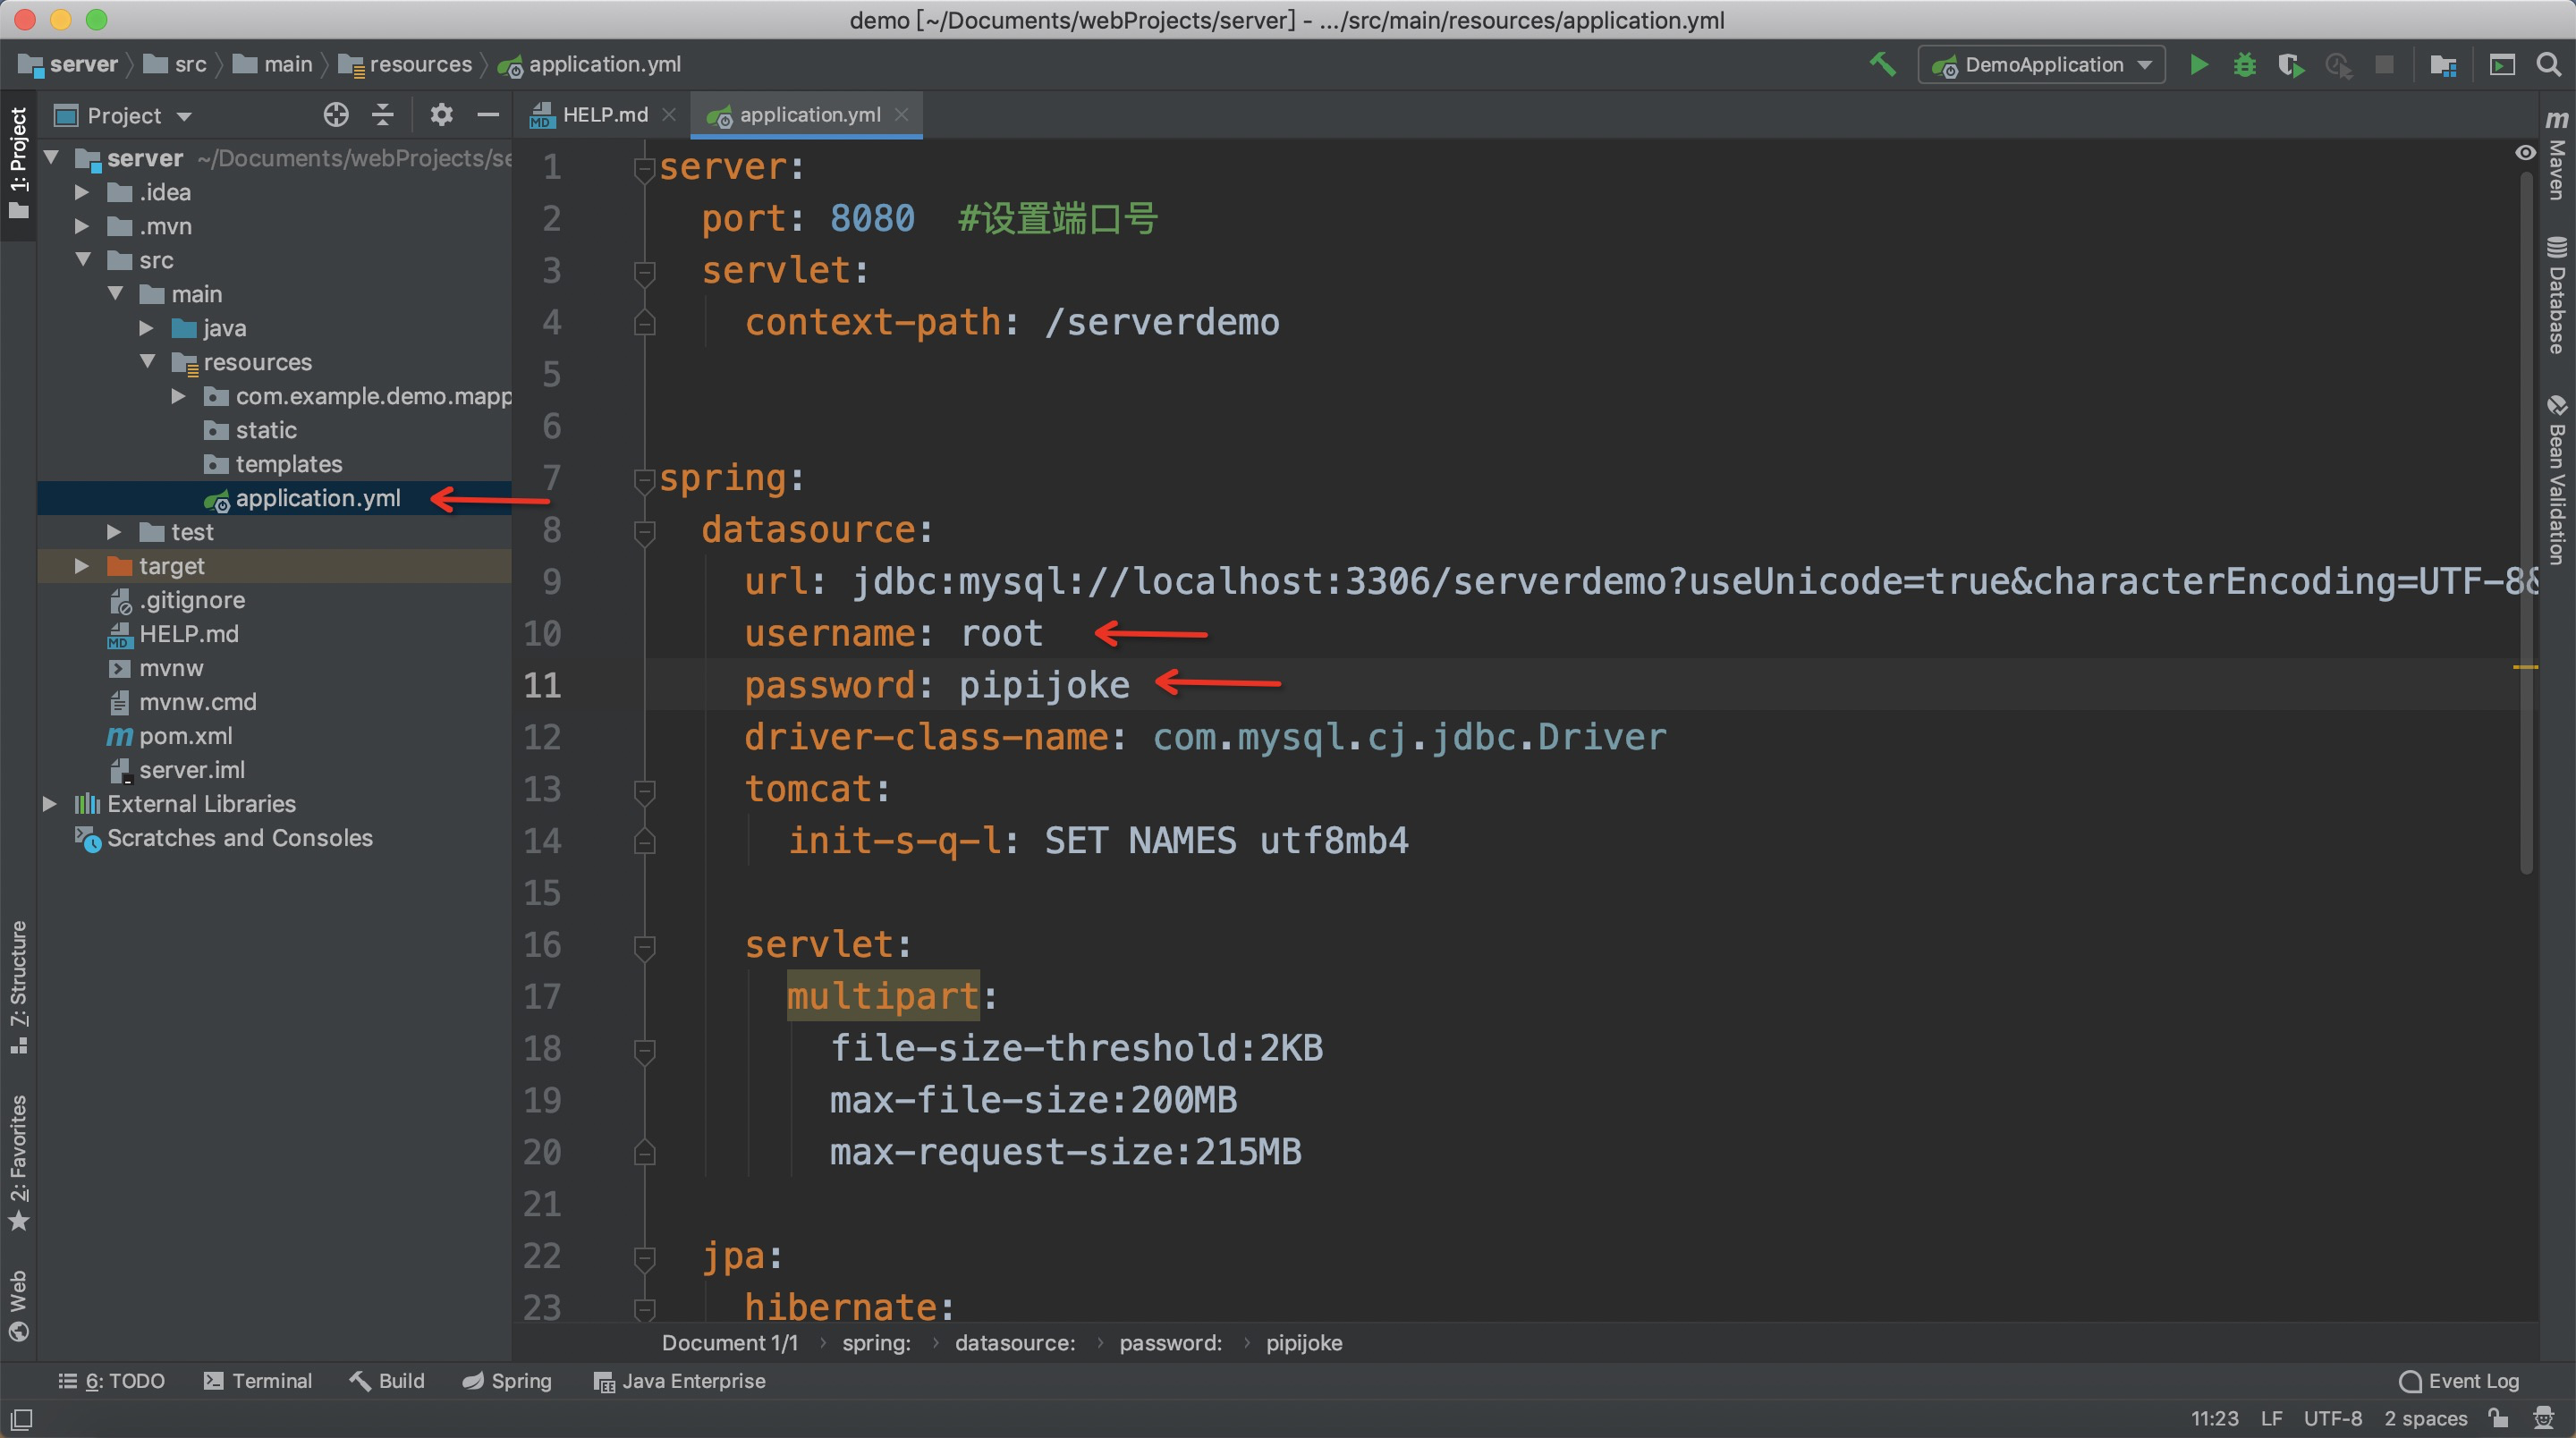Click the 11:23 cursor position indicator

[2214, 1419]
